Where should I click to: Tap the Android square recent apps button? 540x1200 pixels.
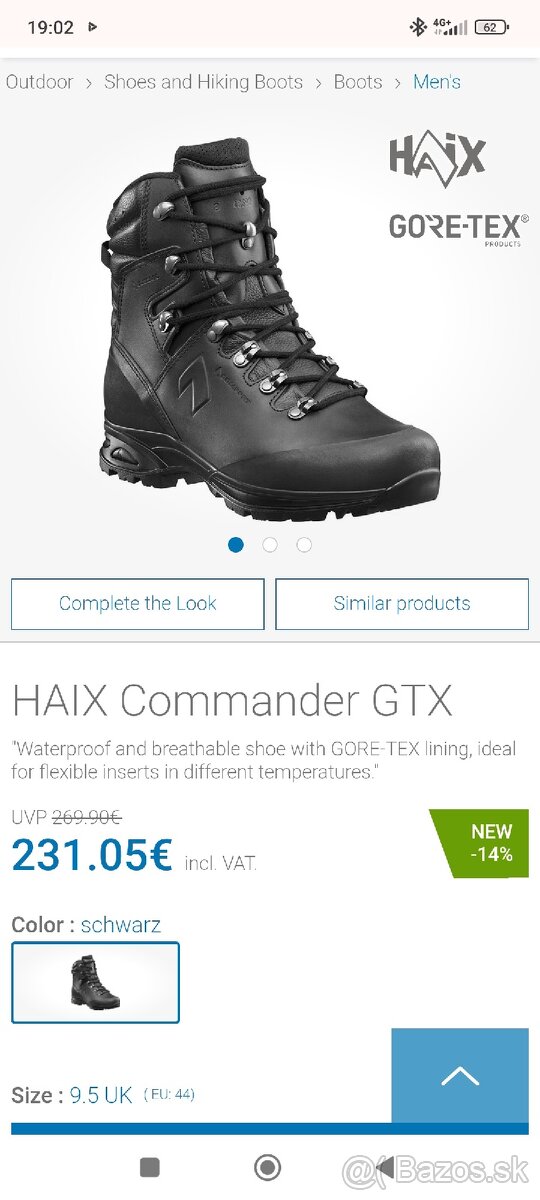[149, 1167]
